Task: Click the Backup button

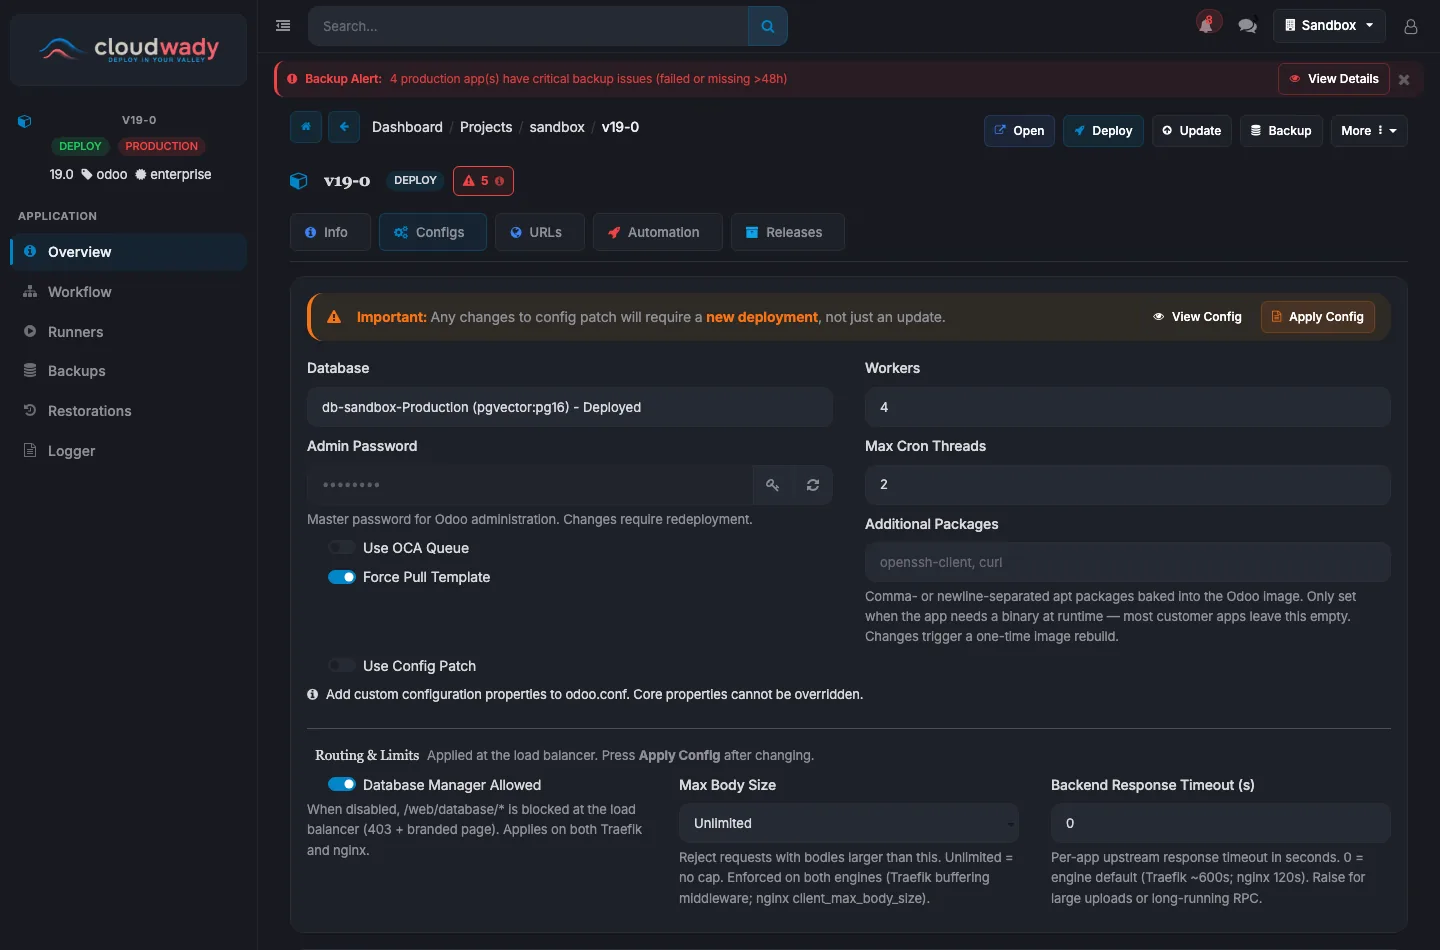Action: (1282, 131)
